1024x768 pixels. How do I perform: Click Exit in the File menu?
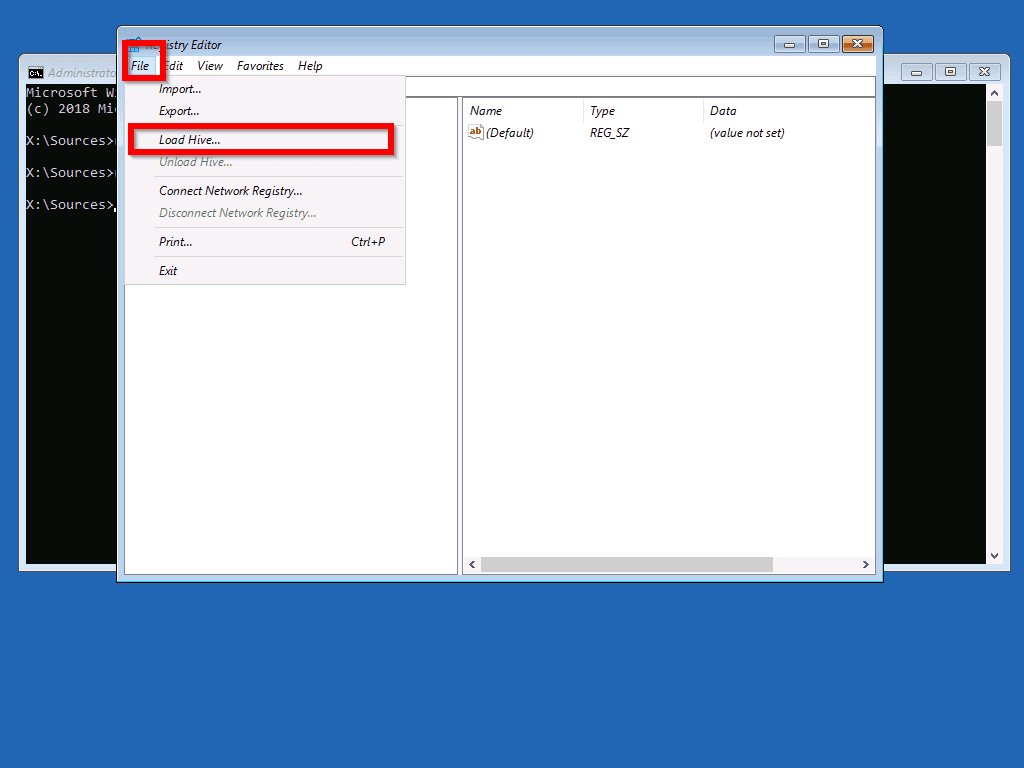[265, 270]
